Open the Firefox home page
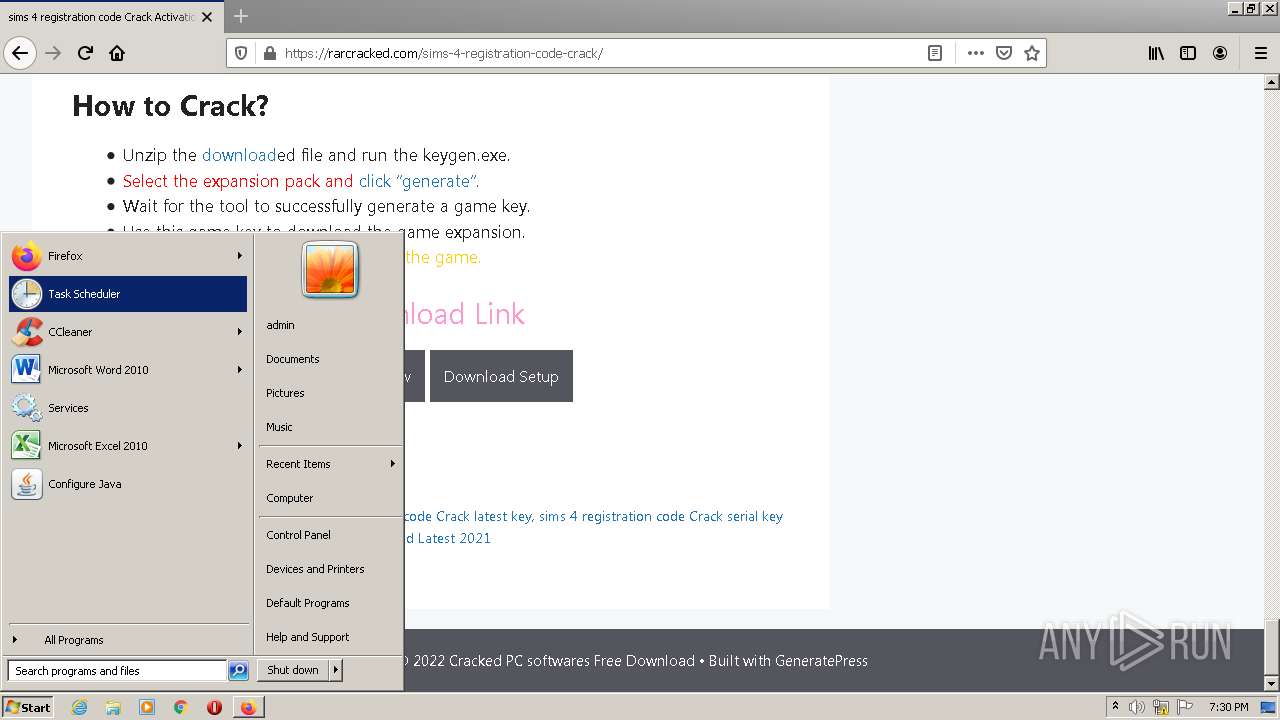 [x=117, y=53]
